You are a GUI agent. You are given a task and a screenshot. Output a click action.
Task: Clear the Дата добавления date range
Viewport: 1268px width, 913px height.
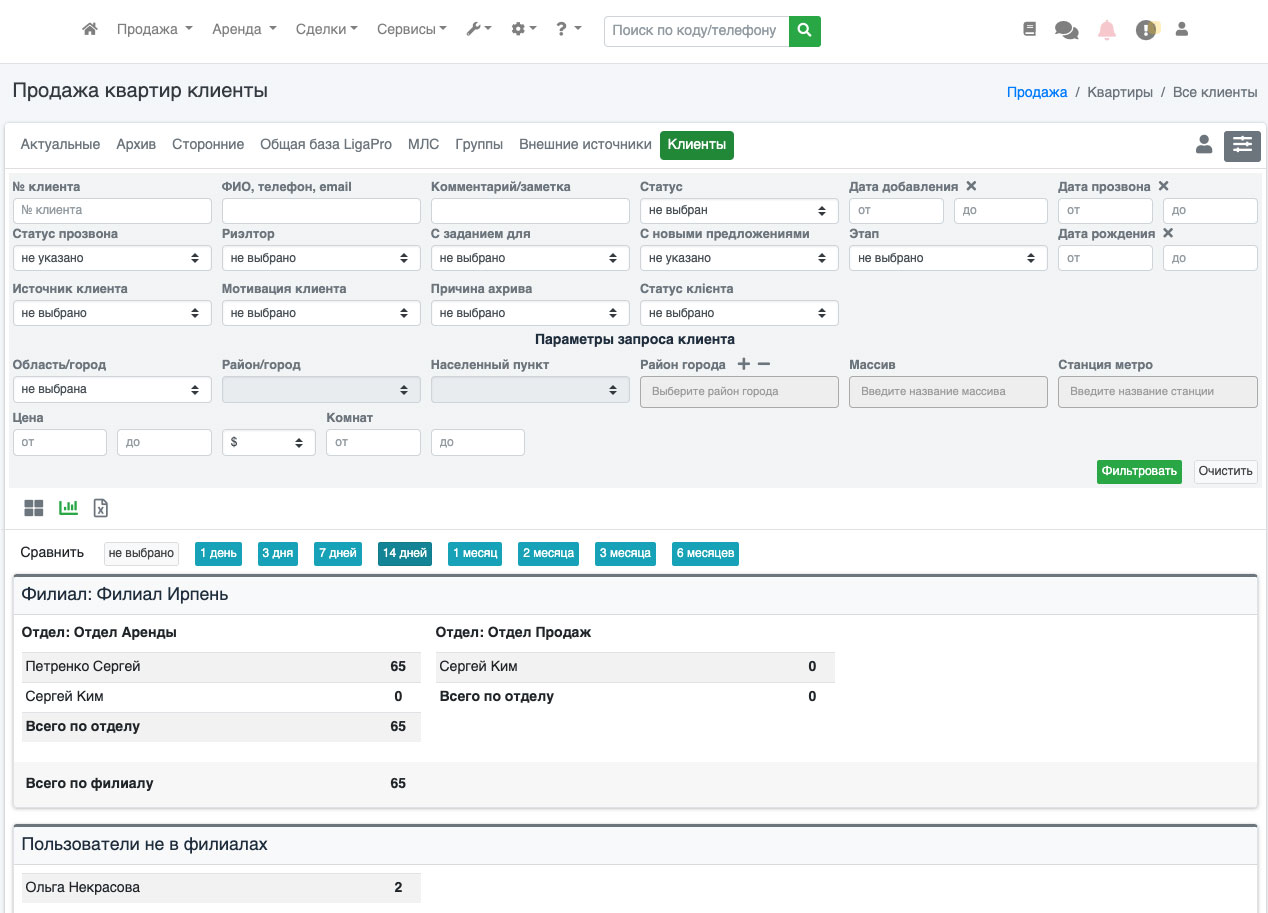point(971,186)
